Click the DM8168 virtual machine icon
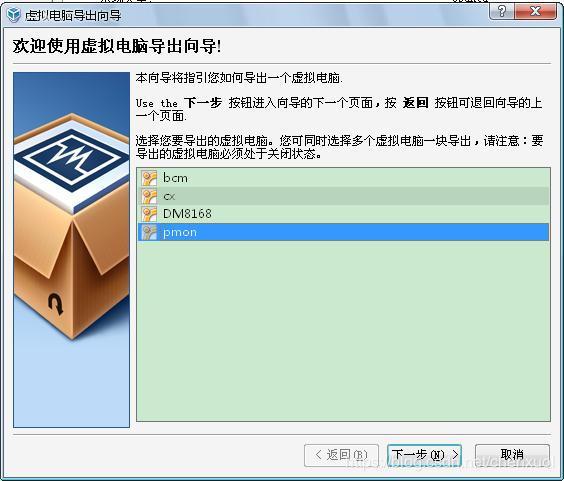 [x=149, y=214]
